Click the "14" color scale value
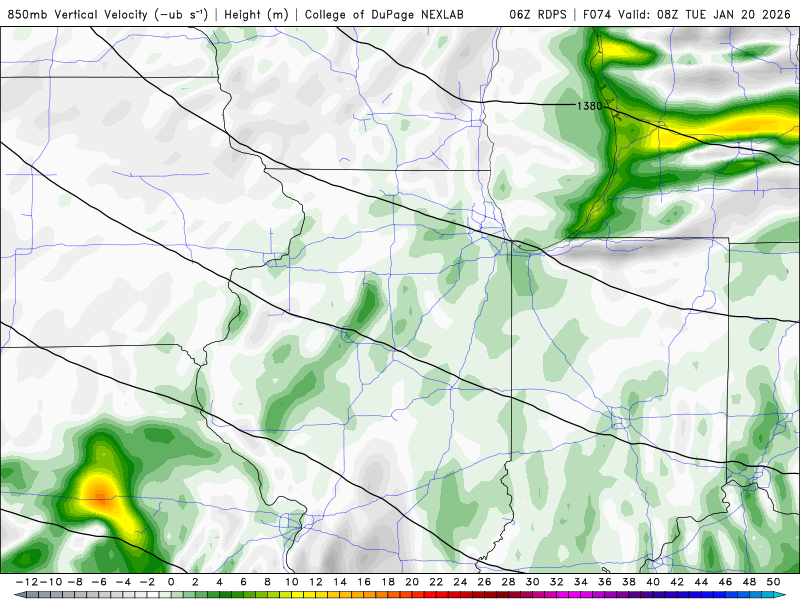This screenshot has width=800, height=600. (340, 582)
